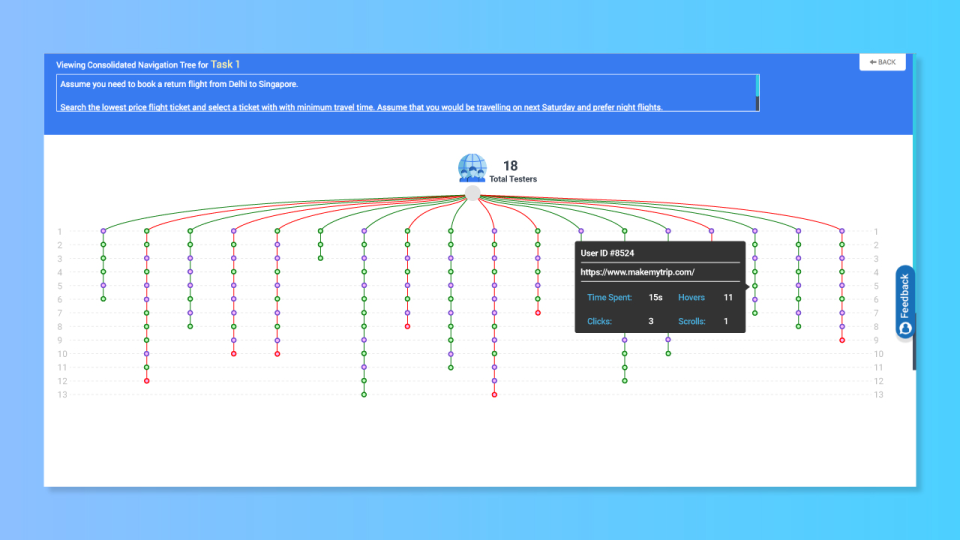Open the Feedback side tab
The width and height of the screenshot is (960, 540).
[905, 302]
